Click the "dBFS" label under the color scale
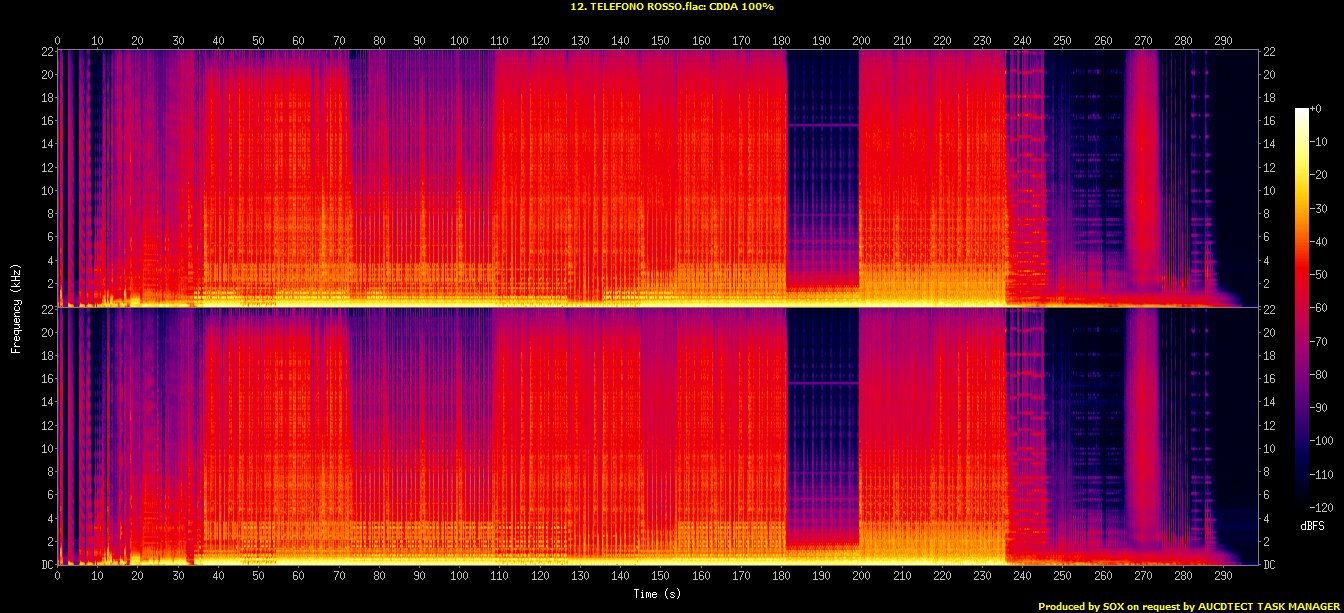This screenshot has height=613, width=1344. (x=1312, y=525)
